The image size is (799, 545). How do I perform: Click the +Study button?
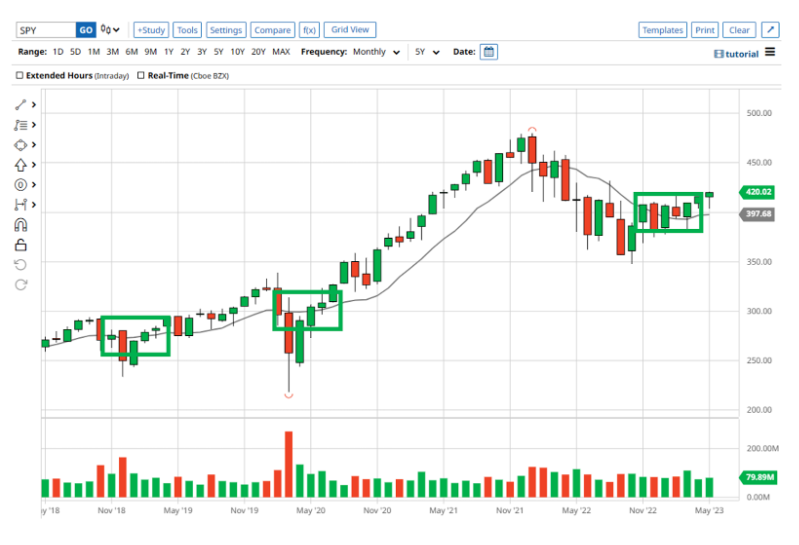pyautogui.click(x=151, y=31)
